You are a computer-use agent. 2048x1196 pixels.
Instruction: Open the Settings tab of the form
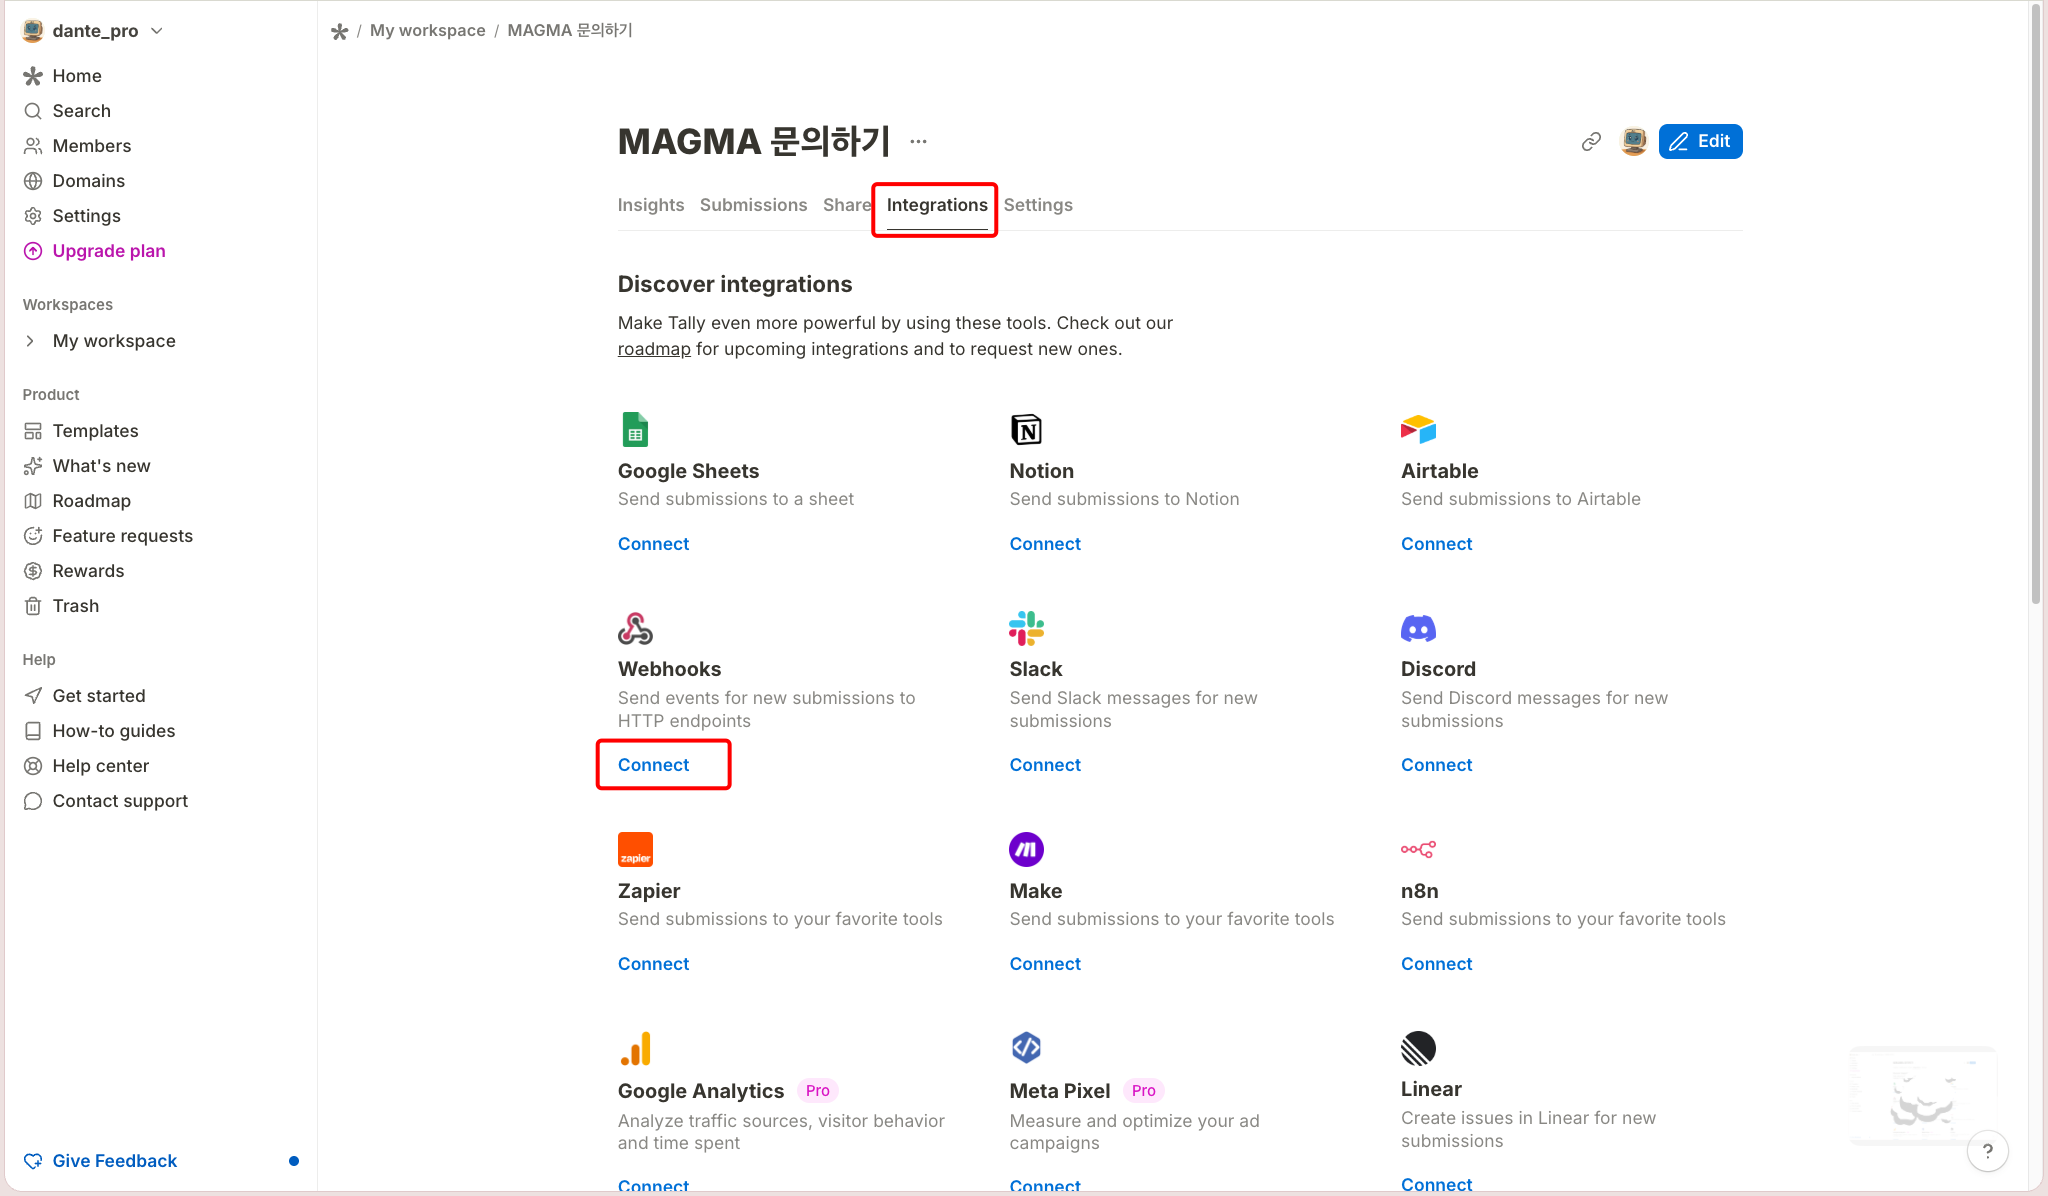coord(1038,205)
